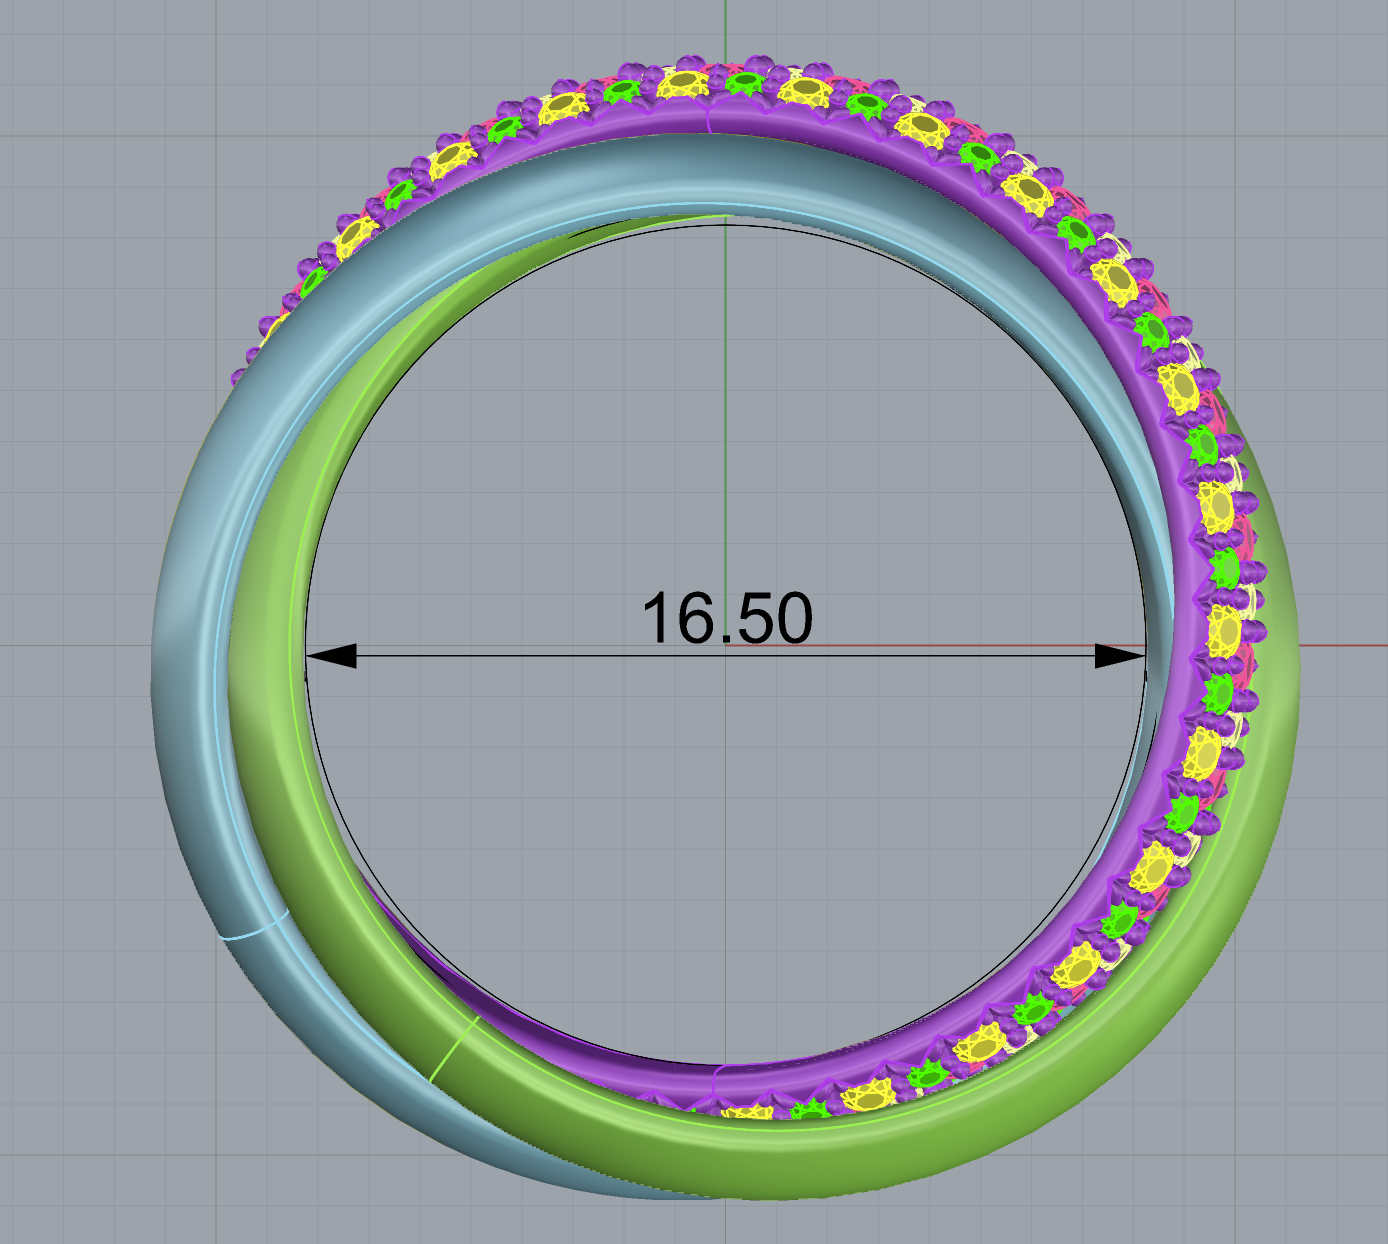Select the 16.50 dimension text
The image size is (1388, 1244).
click(x=727, y=618)
